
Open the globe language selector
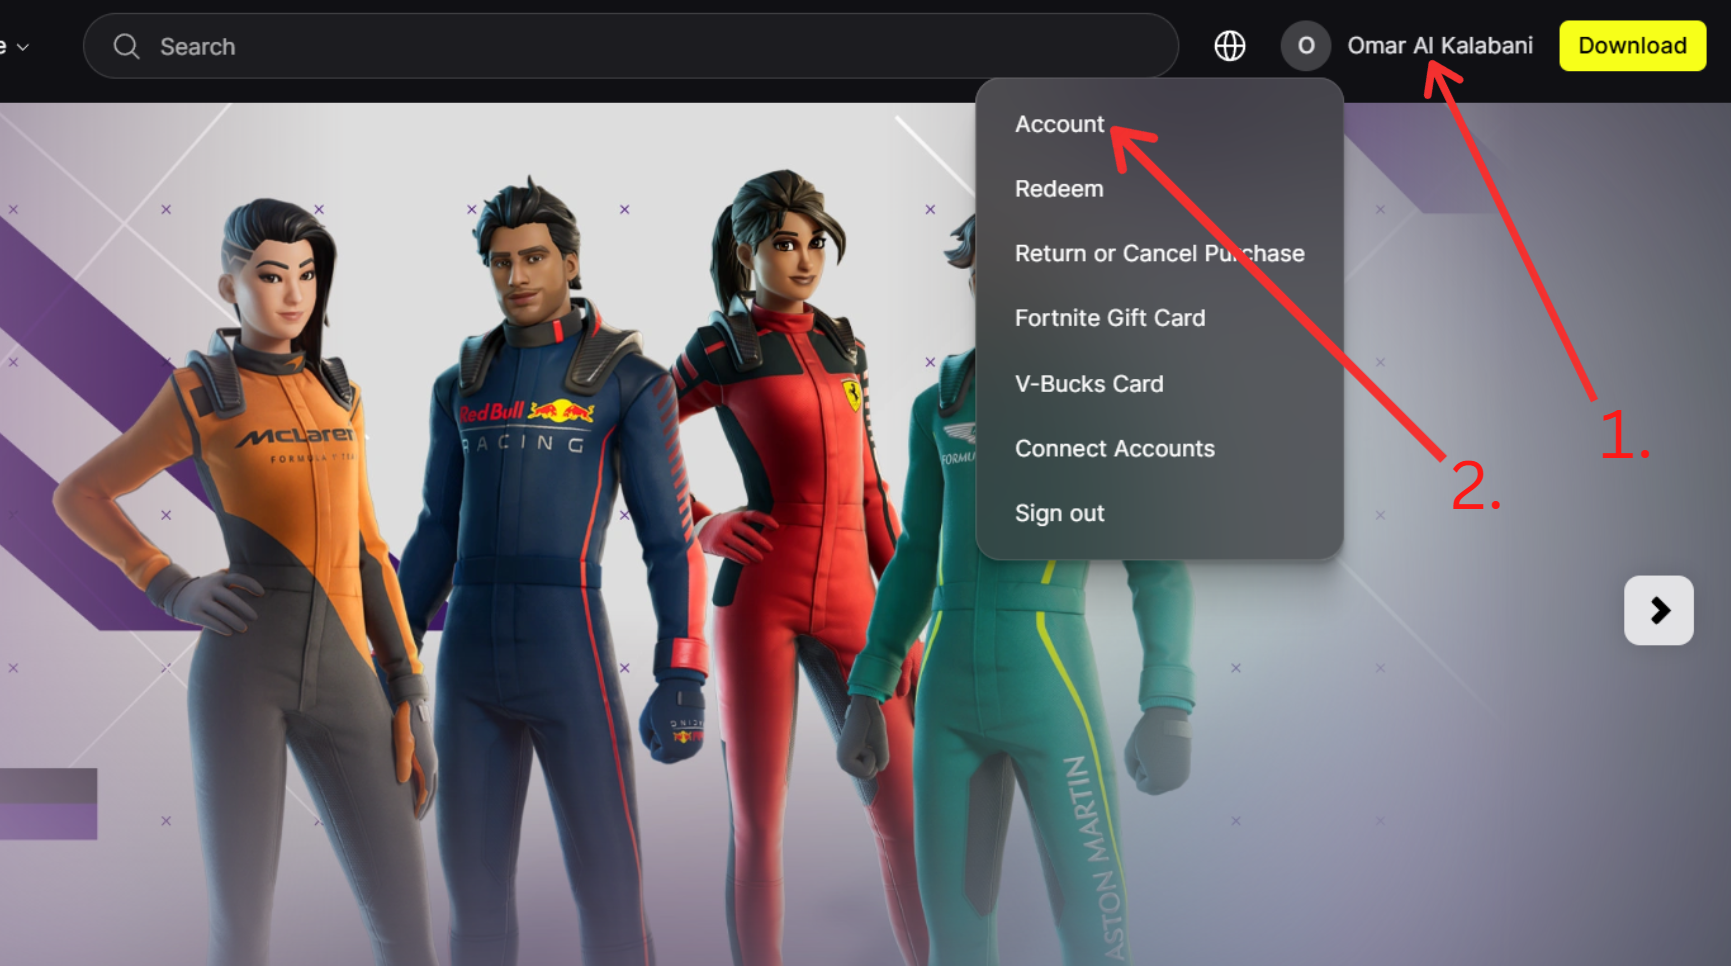tap(1229, 46)
